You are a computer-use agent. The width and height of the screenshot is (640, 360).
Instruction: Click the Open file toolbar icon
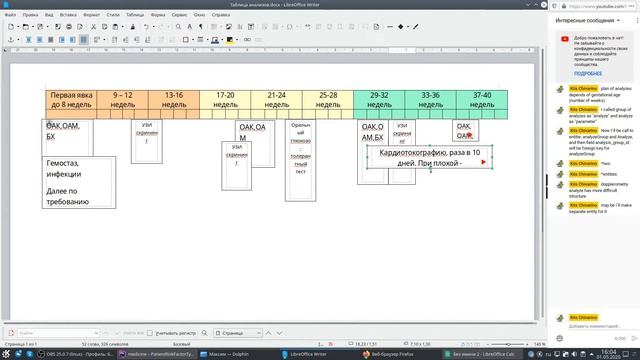[25, 27]
